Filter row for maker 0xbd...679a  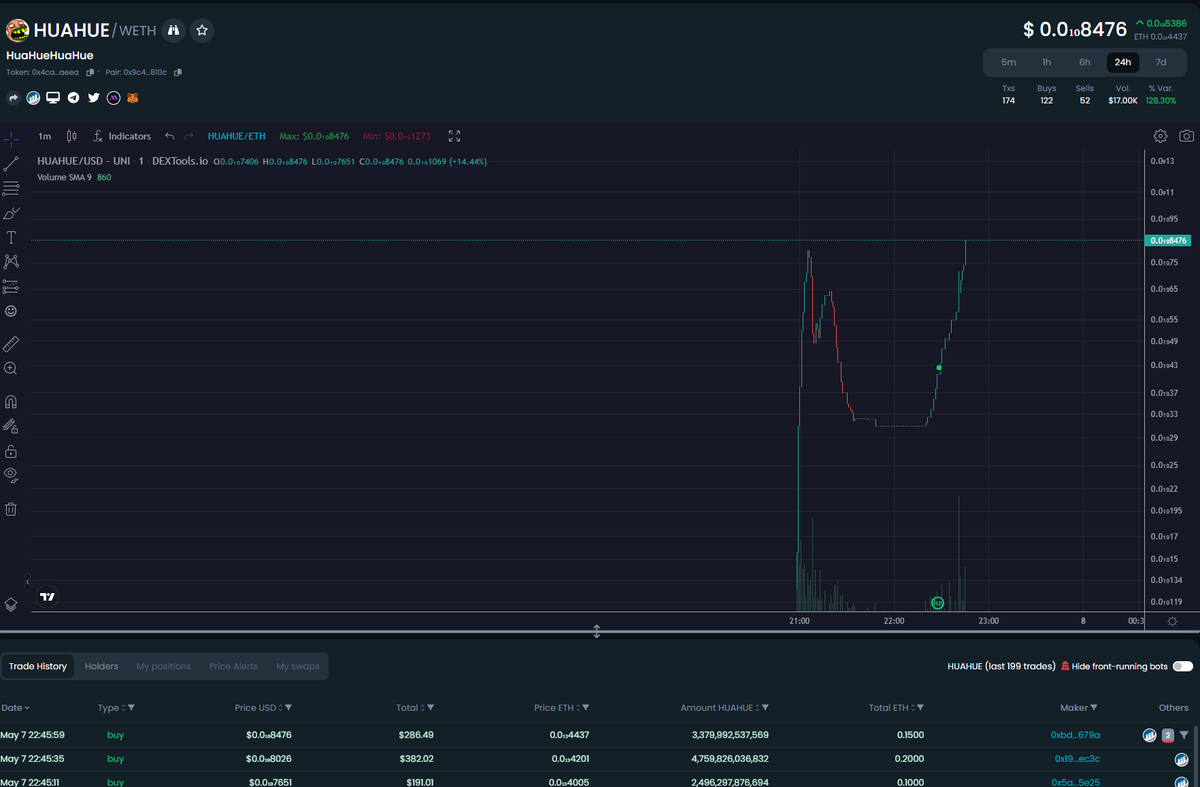(x=1184, y=735)
